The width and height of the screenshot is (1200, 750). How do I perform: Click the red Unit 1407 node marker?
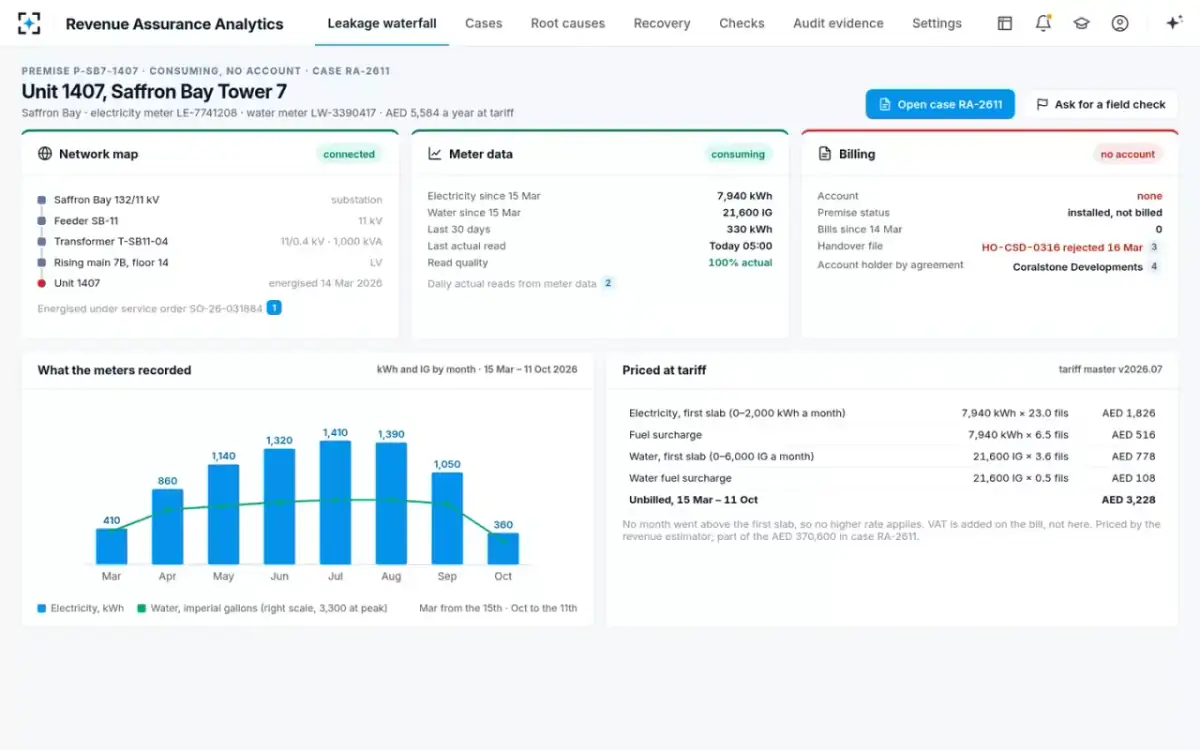click(x=42, y=284)
